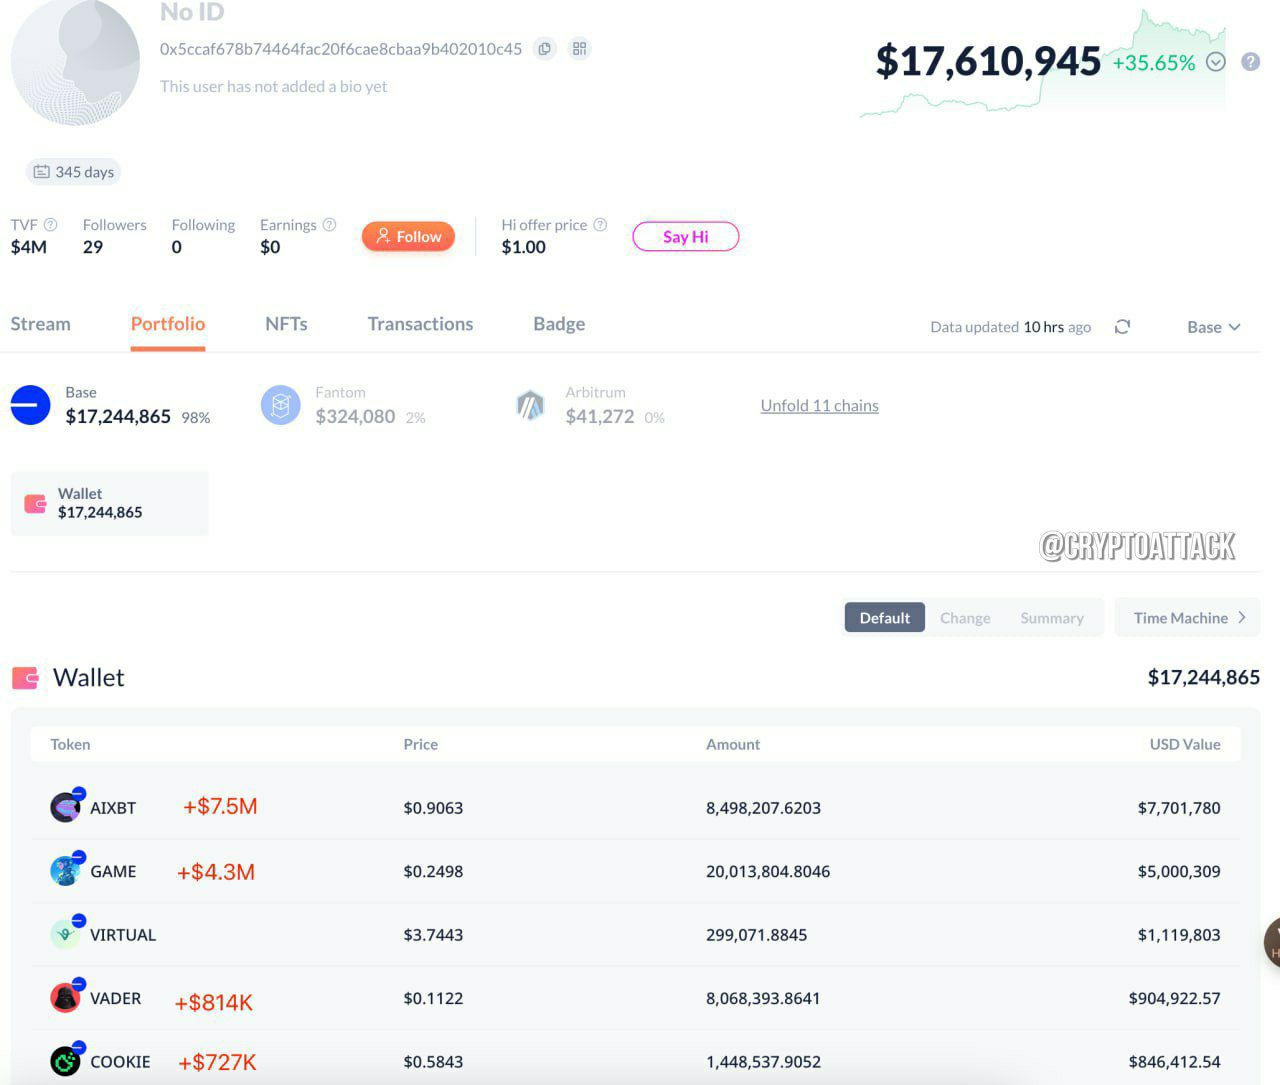Switch to the Badge tab
Image resolution: width=1280 pixels, height=1085 pixels.
point(559,324)
